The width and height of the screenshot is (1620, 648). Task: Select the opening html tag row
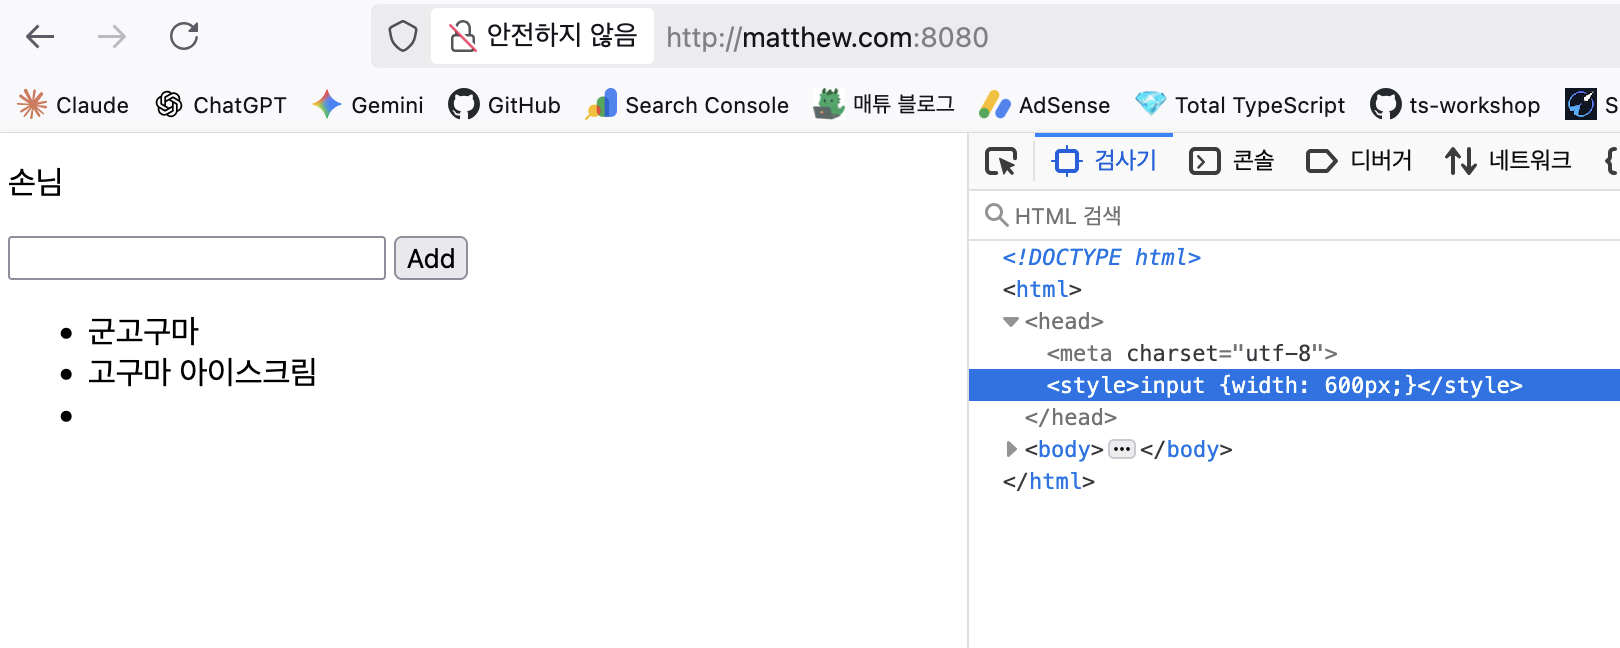(x=1294, y=289)
